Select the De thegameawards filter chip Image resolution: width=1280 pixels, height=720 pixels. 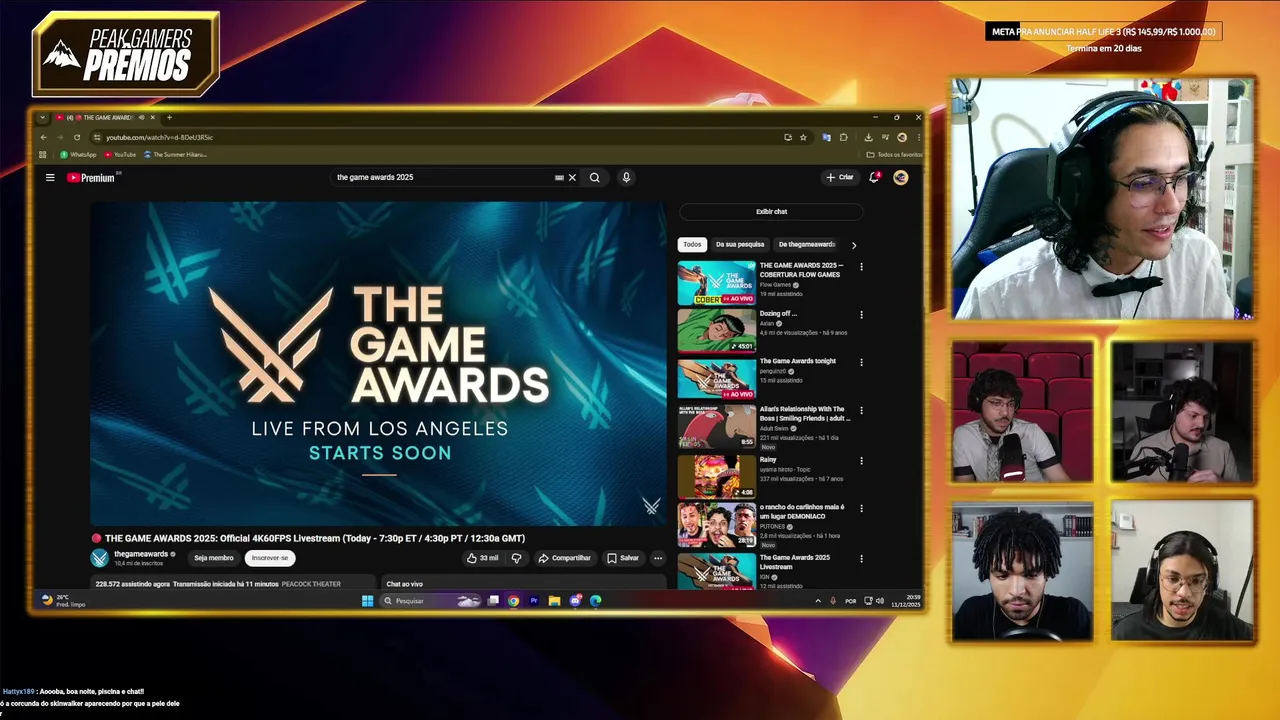pyautogui.click(x=806, y=244)
